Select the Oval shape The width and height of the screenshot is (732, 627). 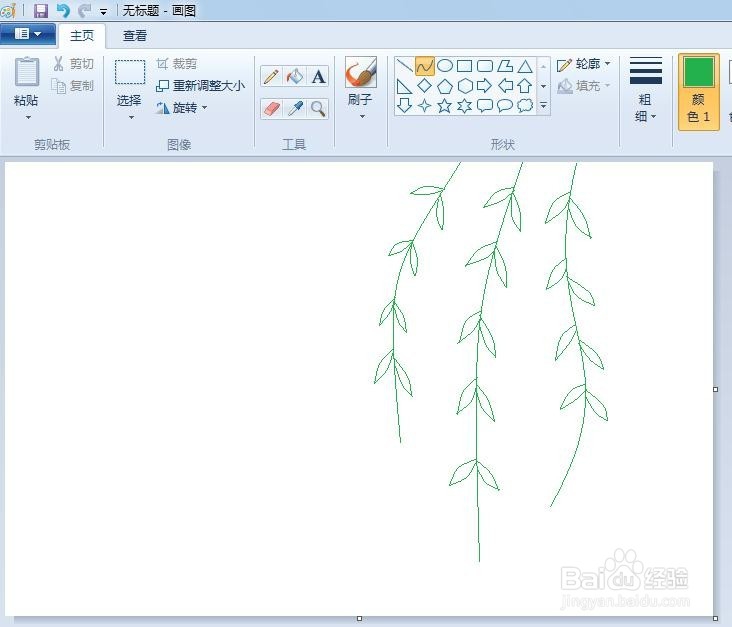(445, 66)
